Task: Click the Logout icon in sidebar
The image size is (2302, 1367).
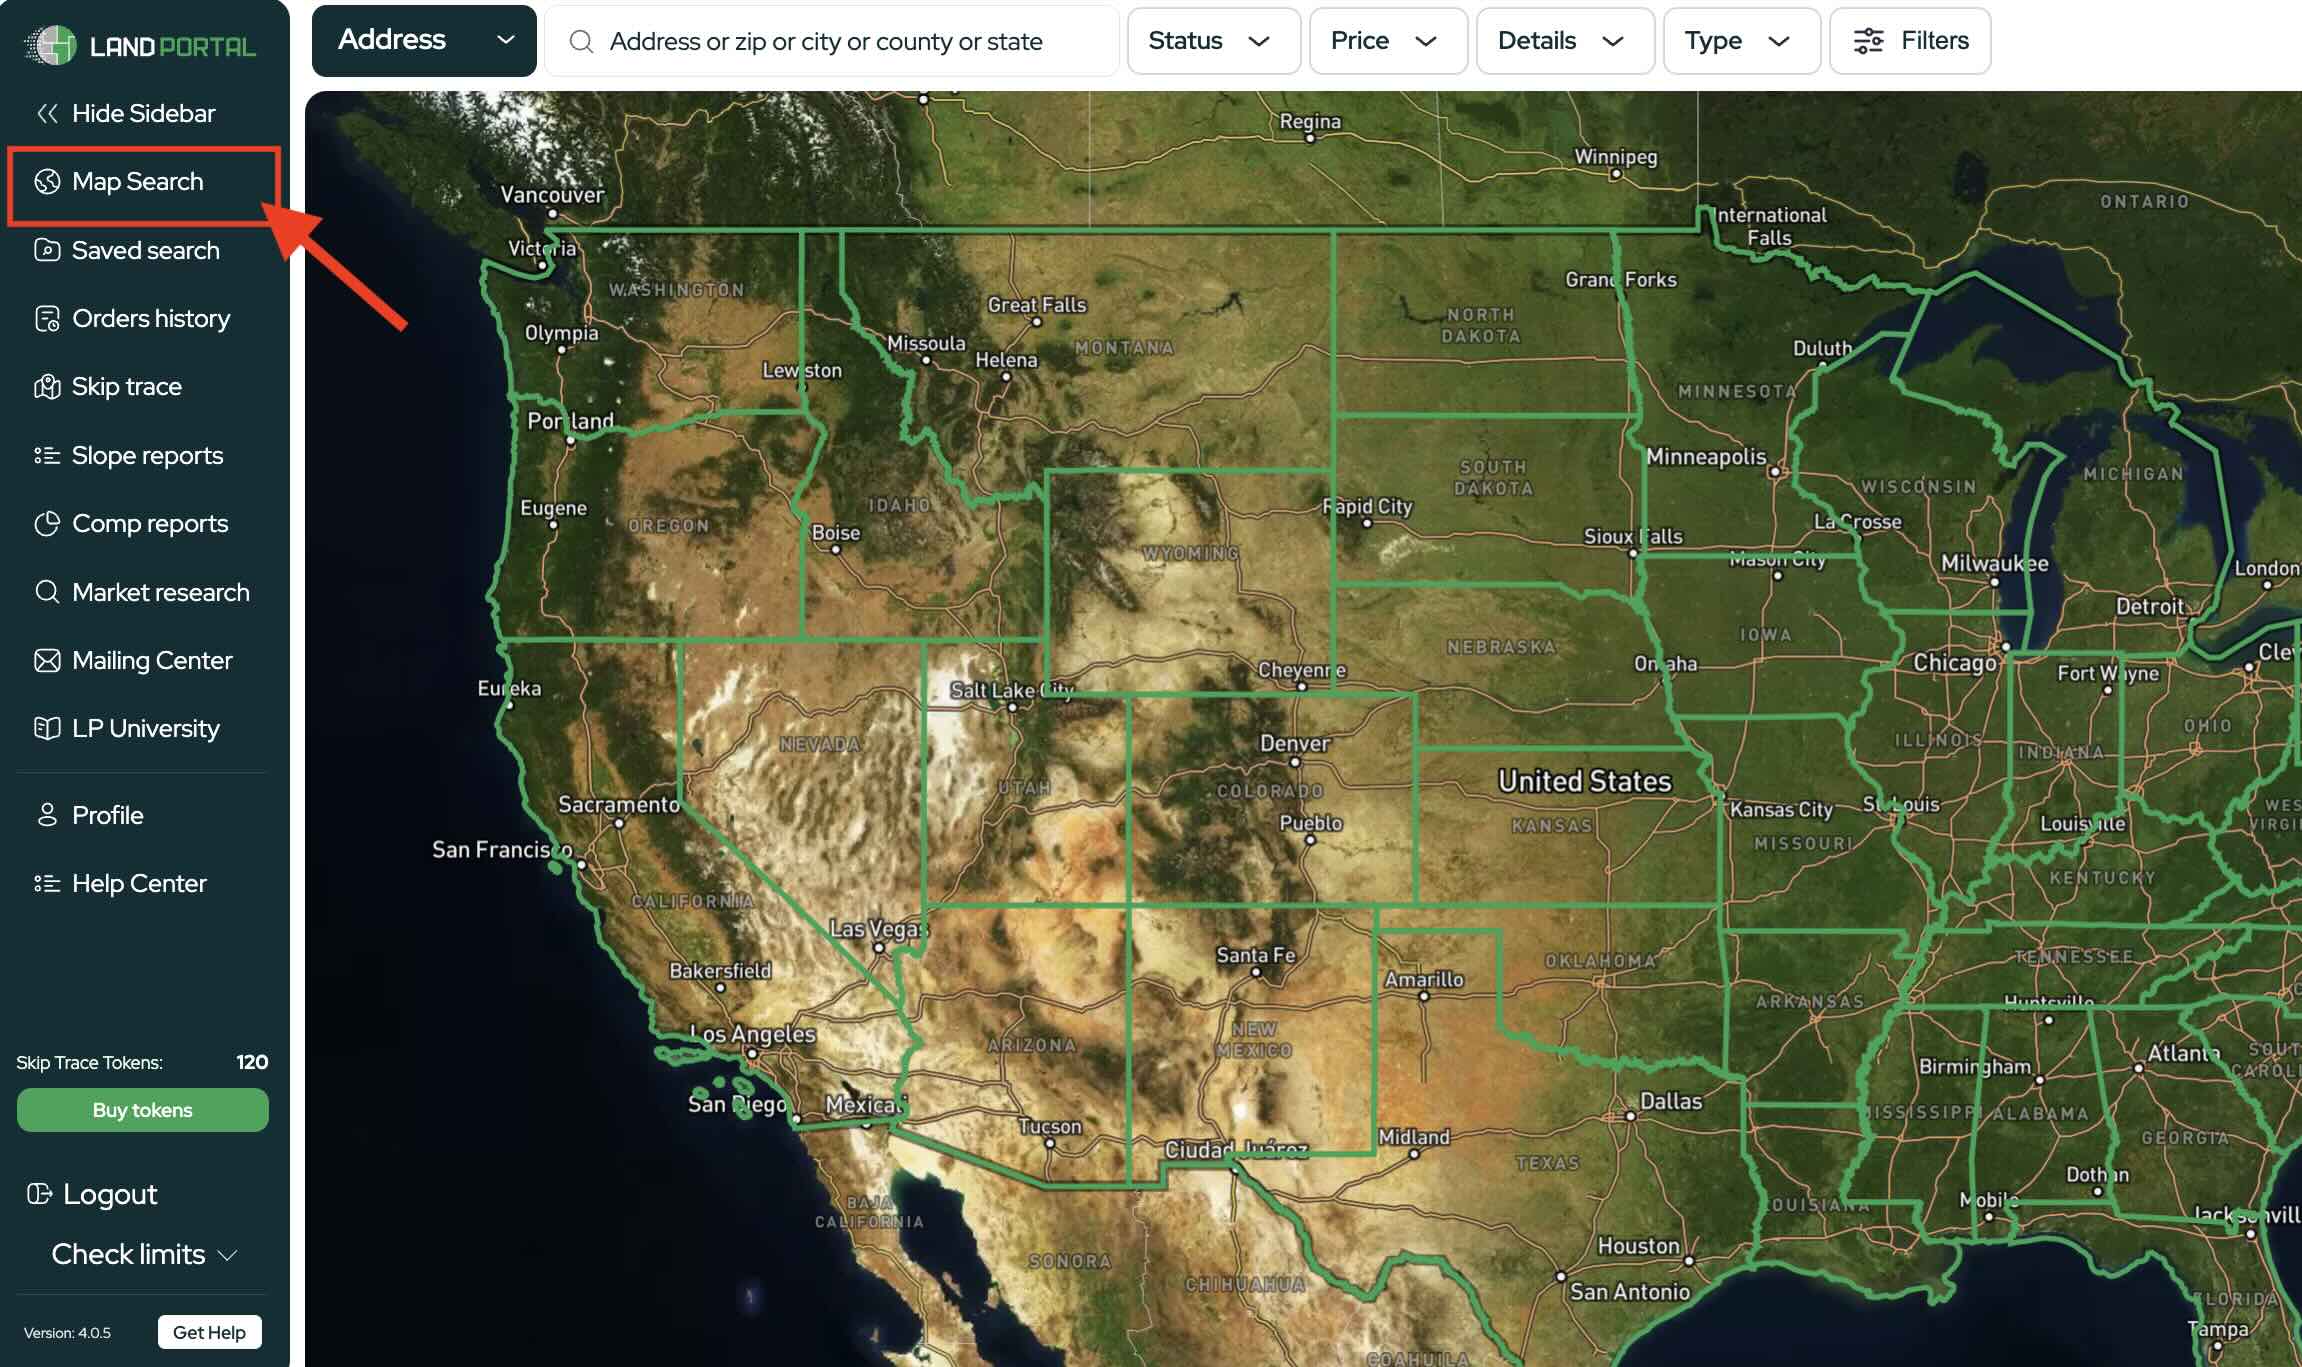Action: pos(39,1194)
